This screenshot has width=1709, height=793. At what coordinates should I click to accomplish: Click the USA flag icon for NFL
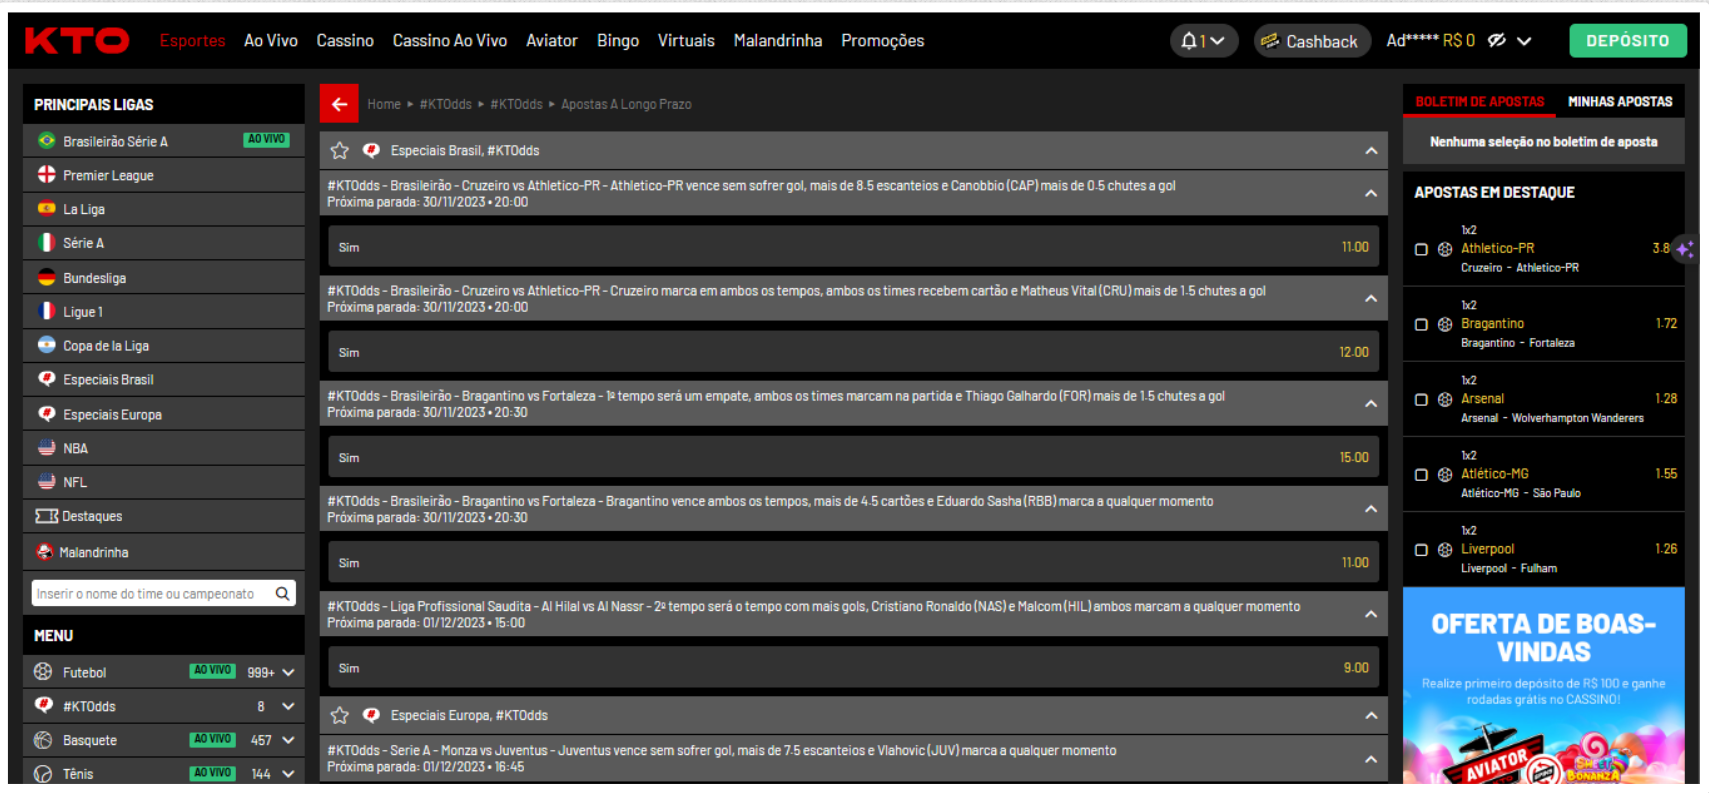(46, 482)
